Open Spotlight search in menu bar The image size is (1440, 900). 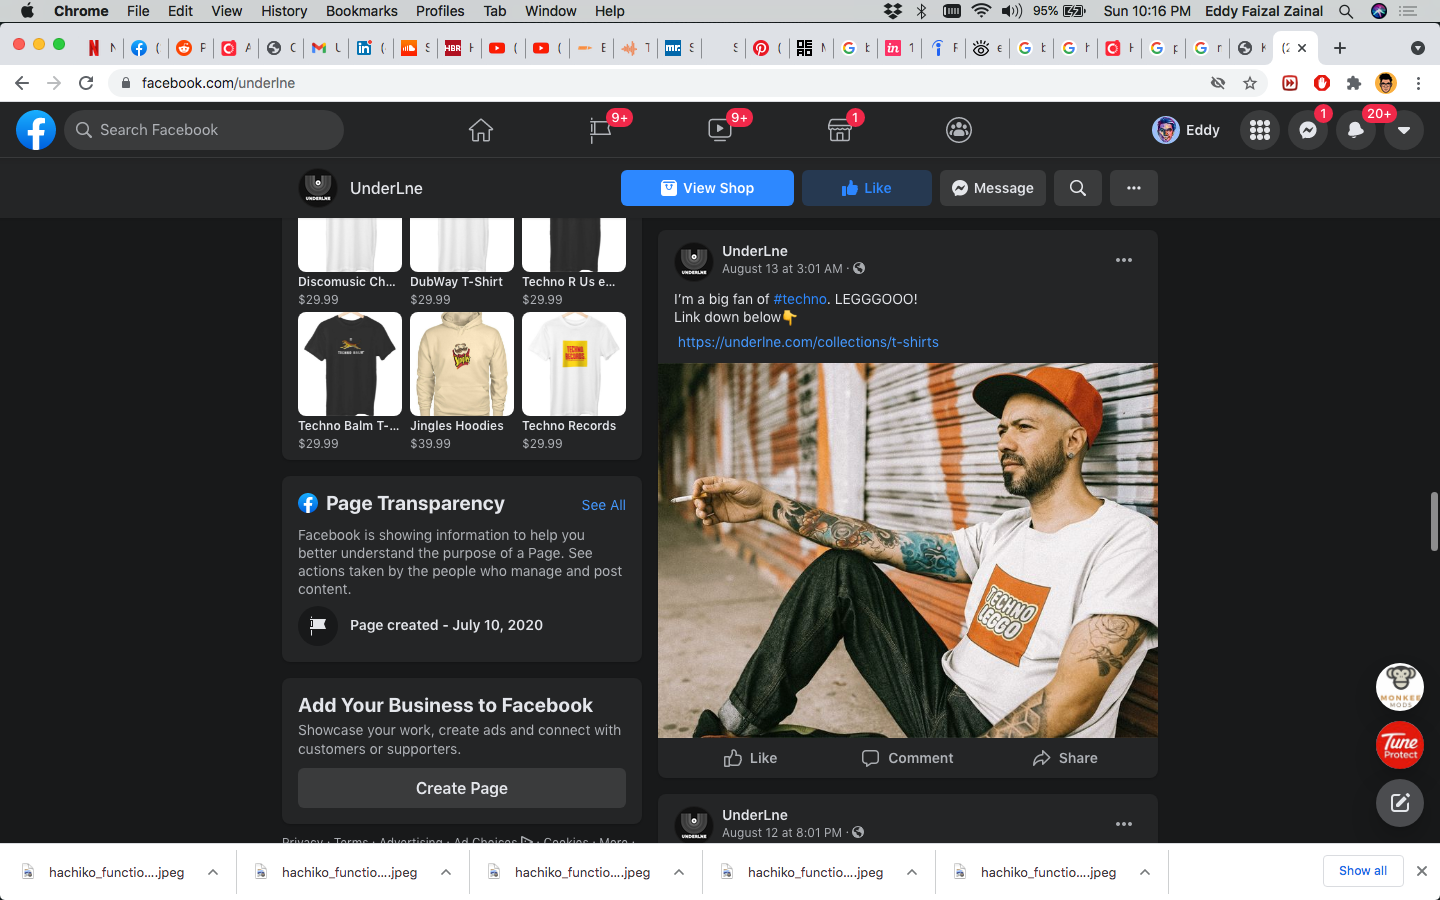click(x=1346, y=11)
